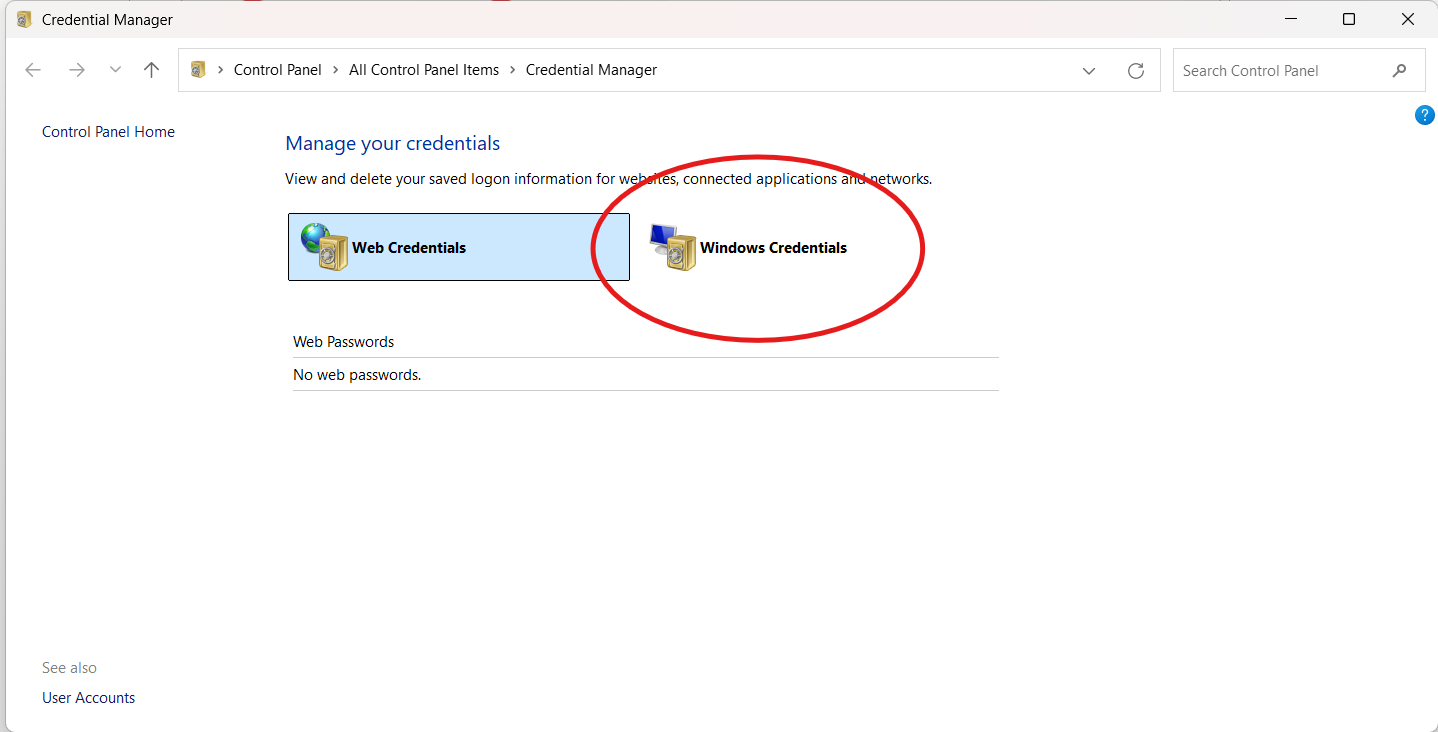Click the Credential Manager breadcrumb
This screenshot has height=732, width=1438.
[591, 70]
